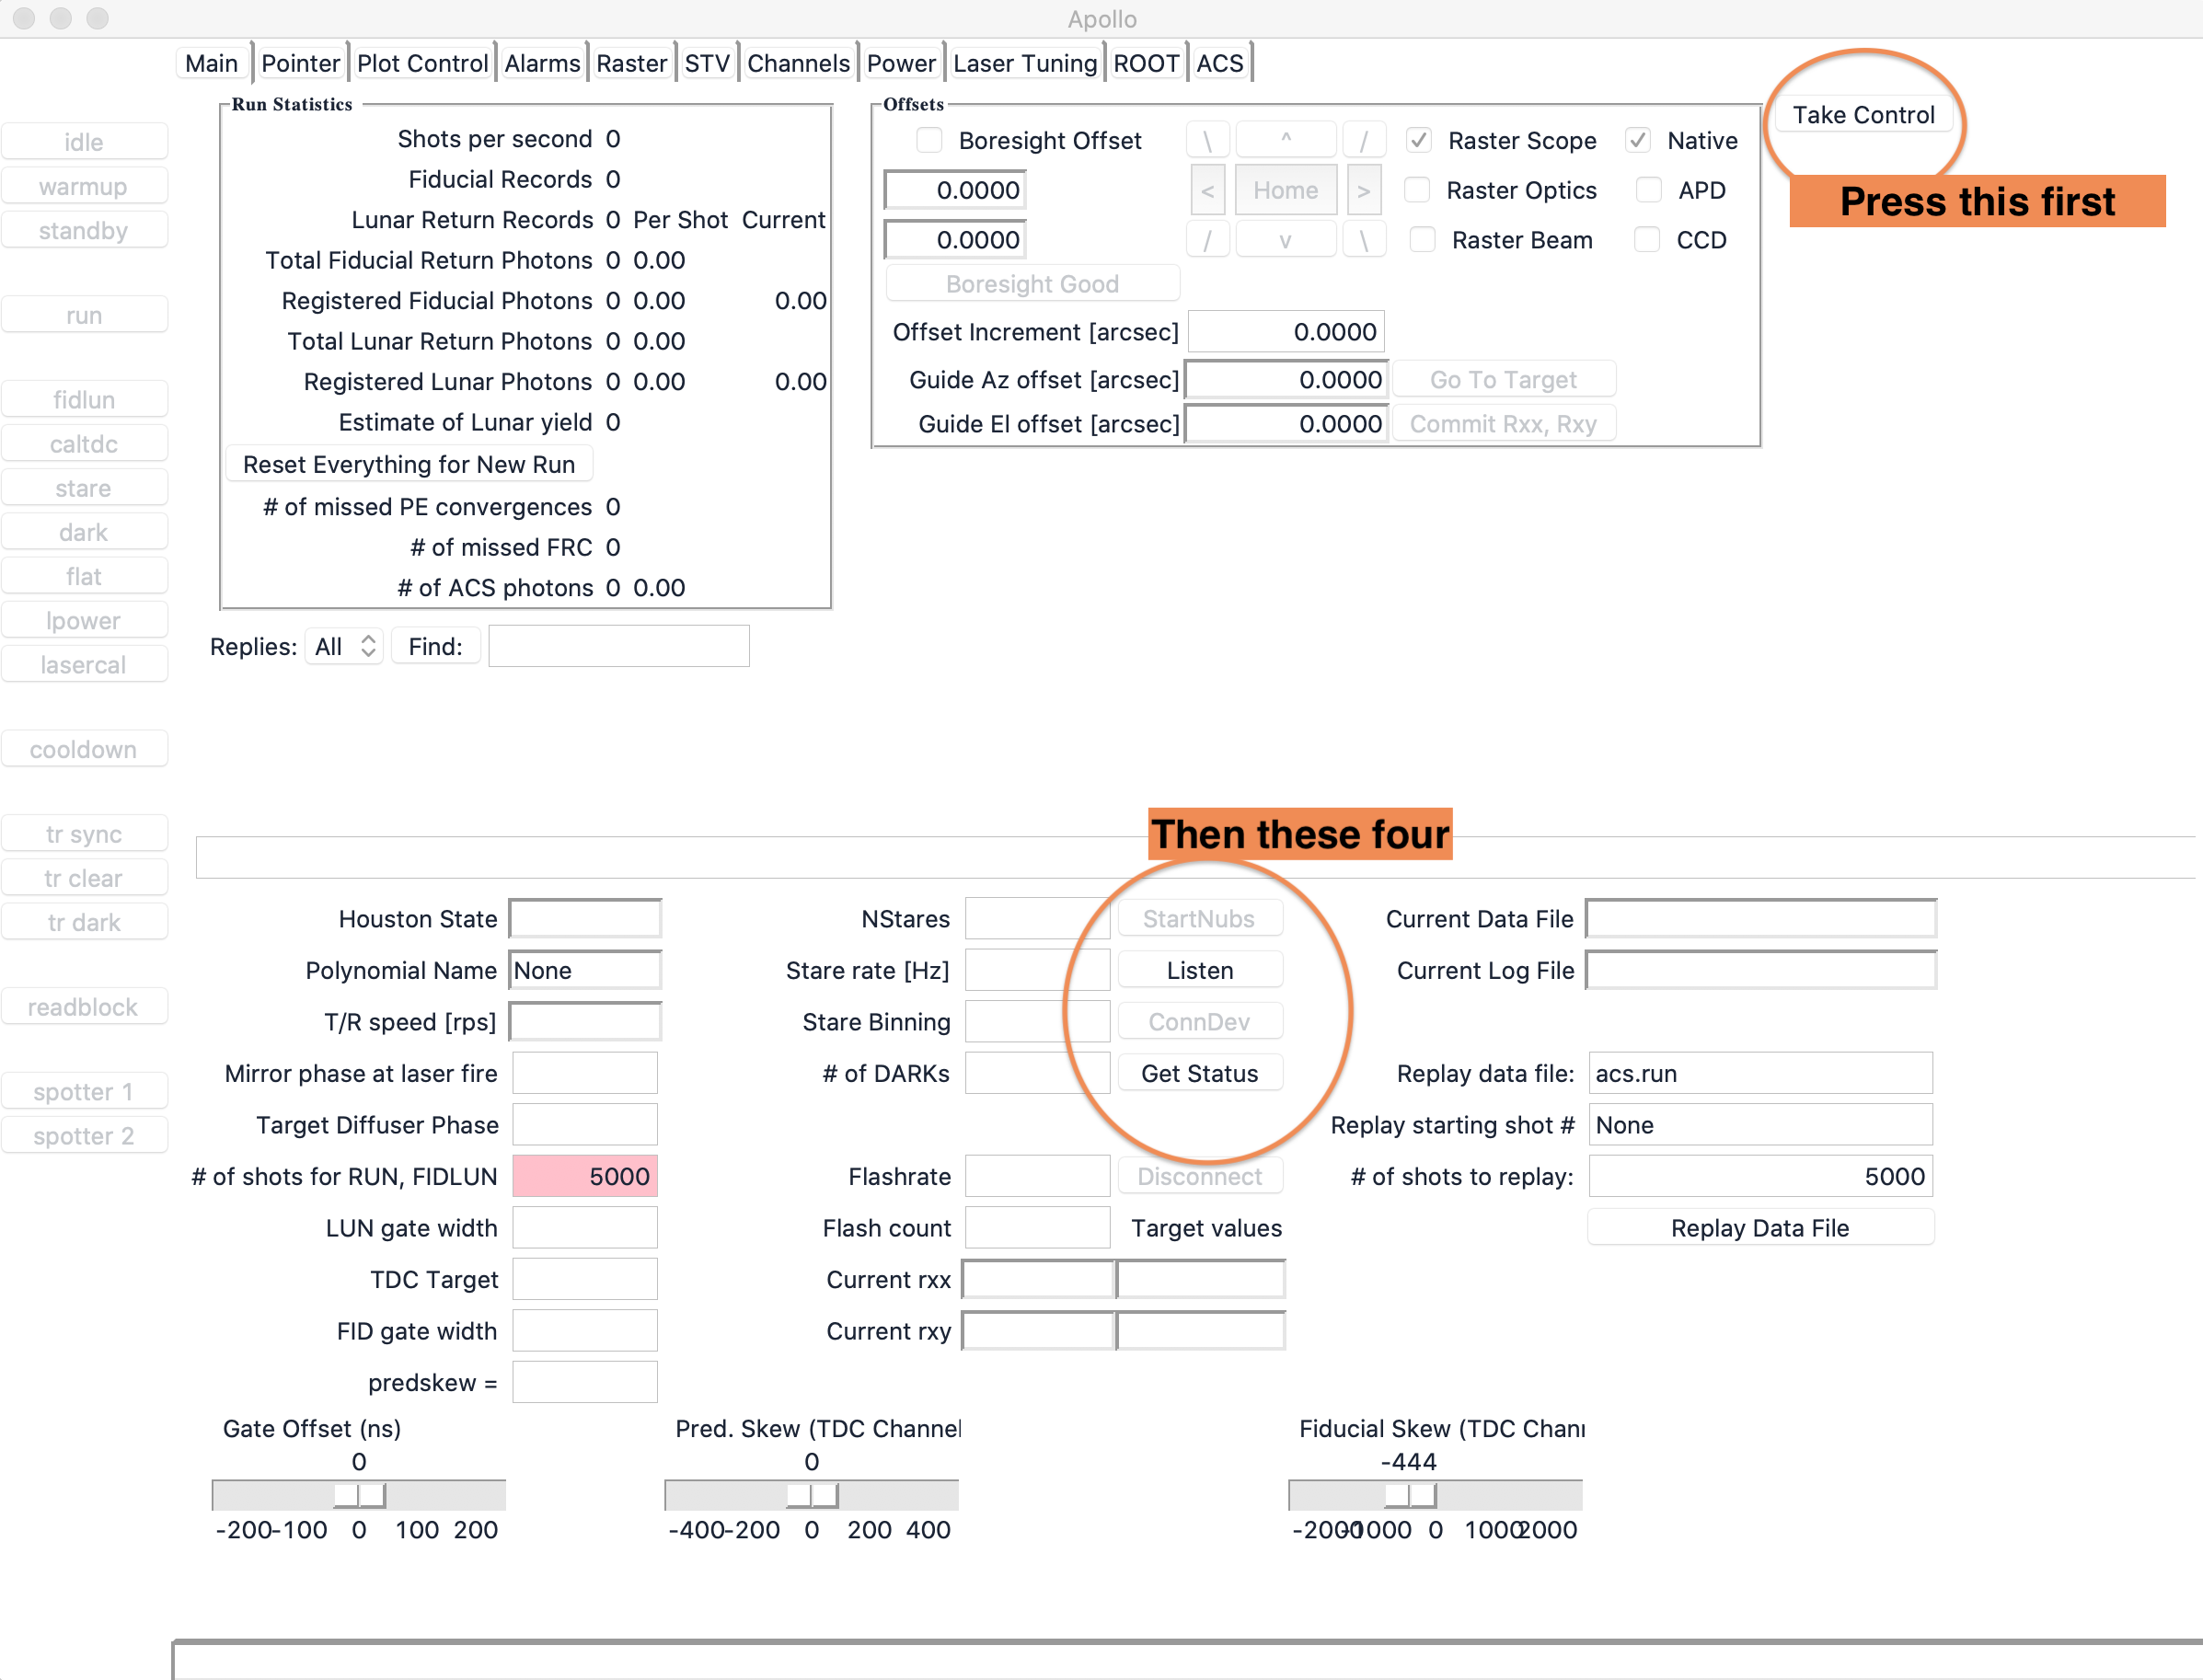Click the pink shots for RUN field
This screenshot has width=2203, height=1680.
[585, 1176]
